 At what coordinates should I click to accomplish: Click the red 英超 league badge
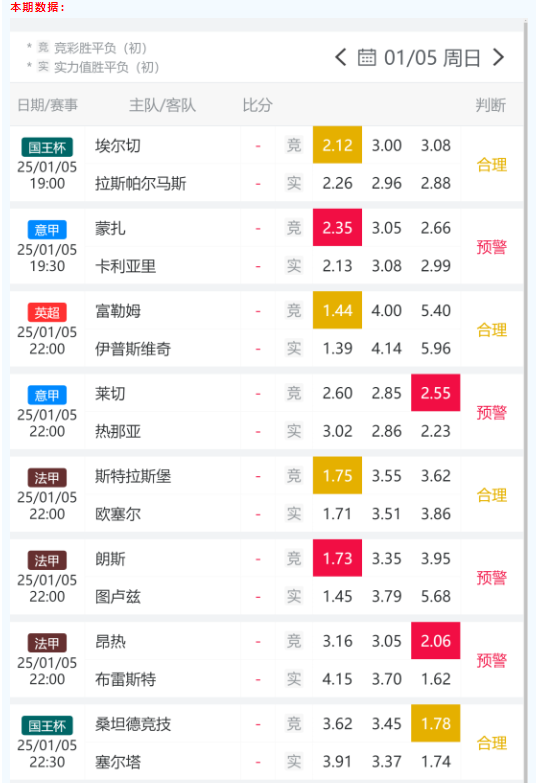point(47,313)
